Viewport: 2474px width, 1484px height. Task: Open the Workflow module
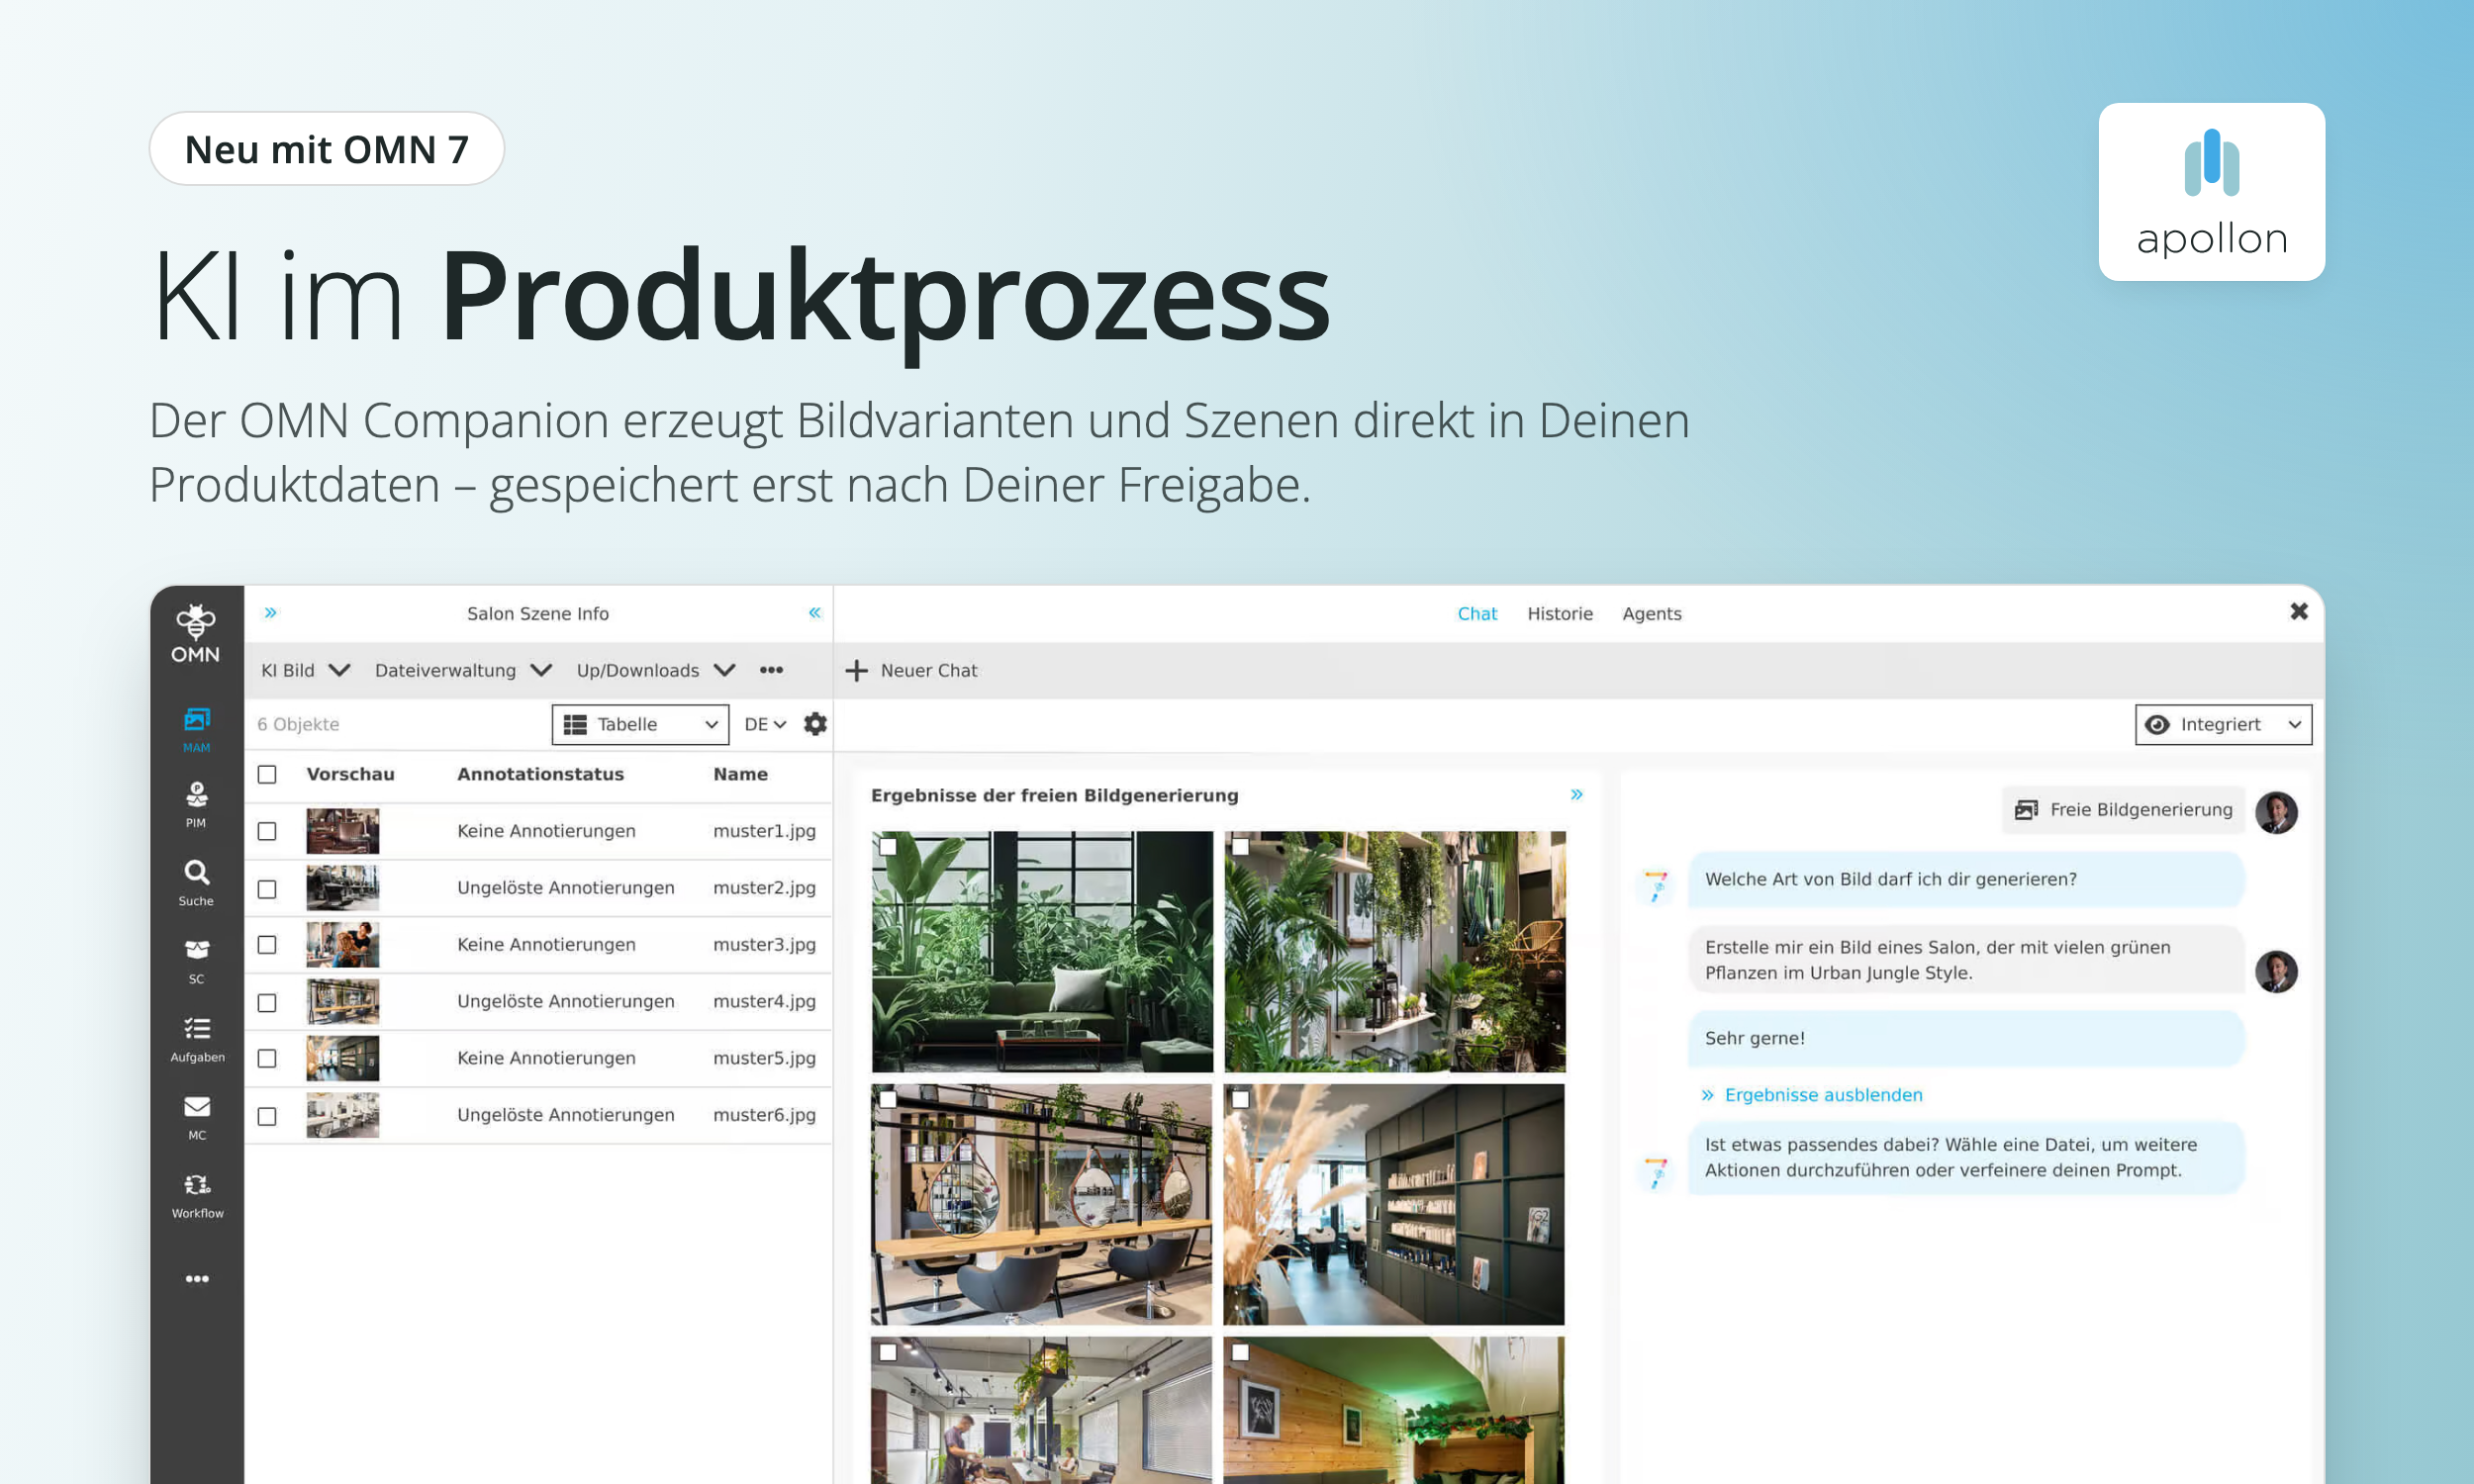197,1196
